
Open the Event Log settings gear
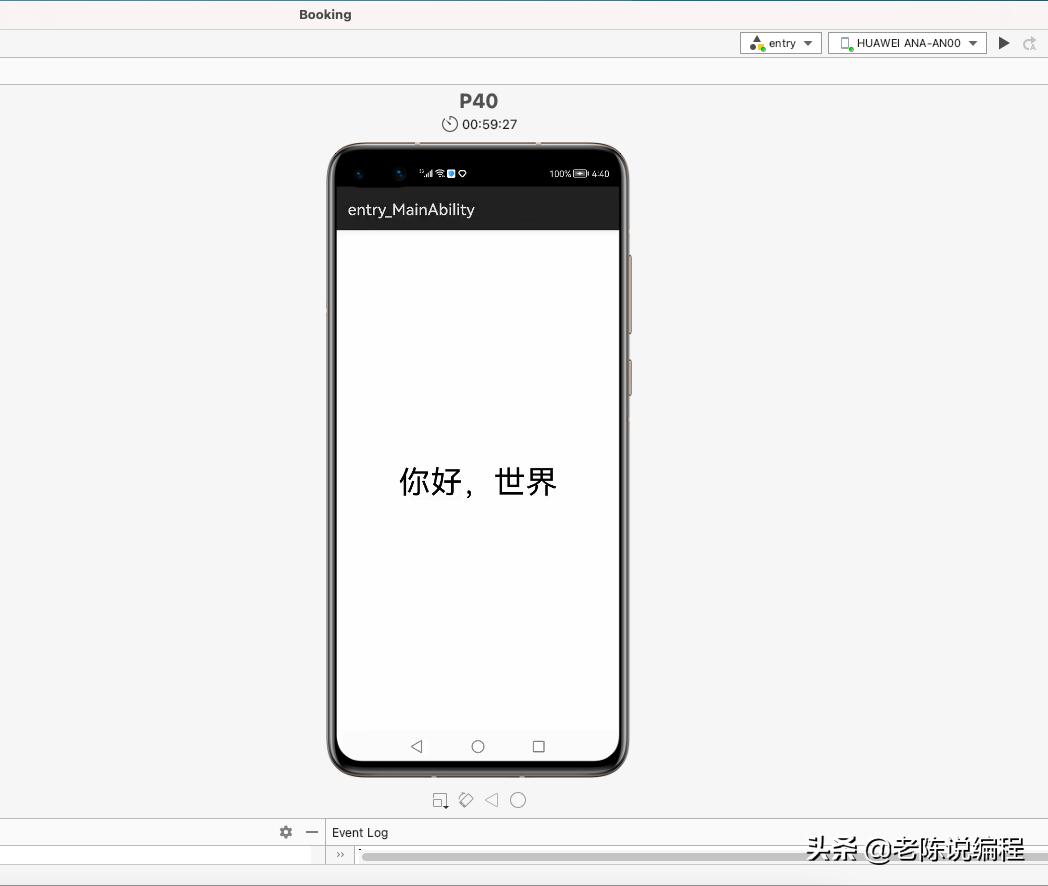pos(286,832)
